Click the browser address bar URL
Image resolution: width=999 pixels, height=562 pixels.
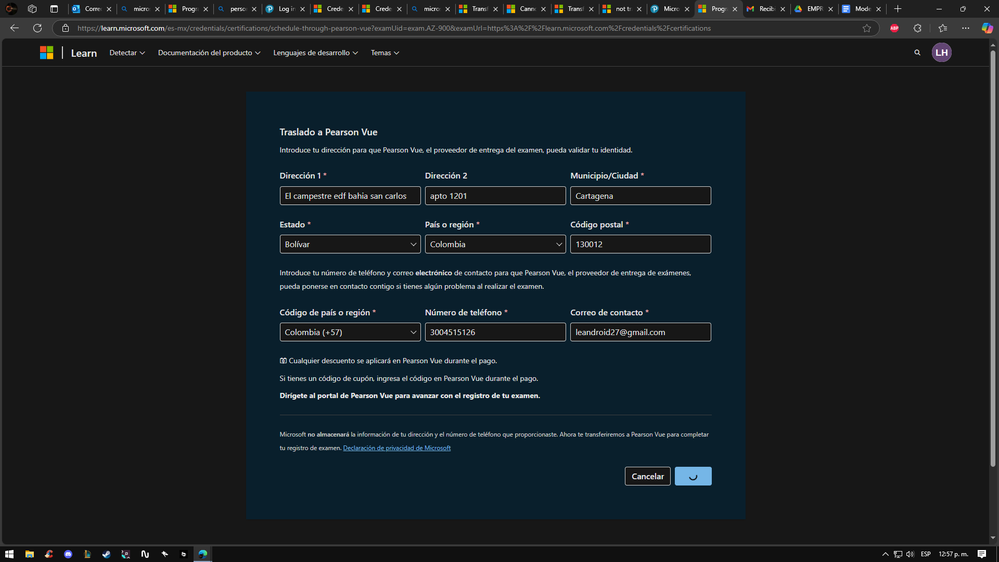394,28
